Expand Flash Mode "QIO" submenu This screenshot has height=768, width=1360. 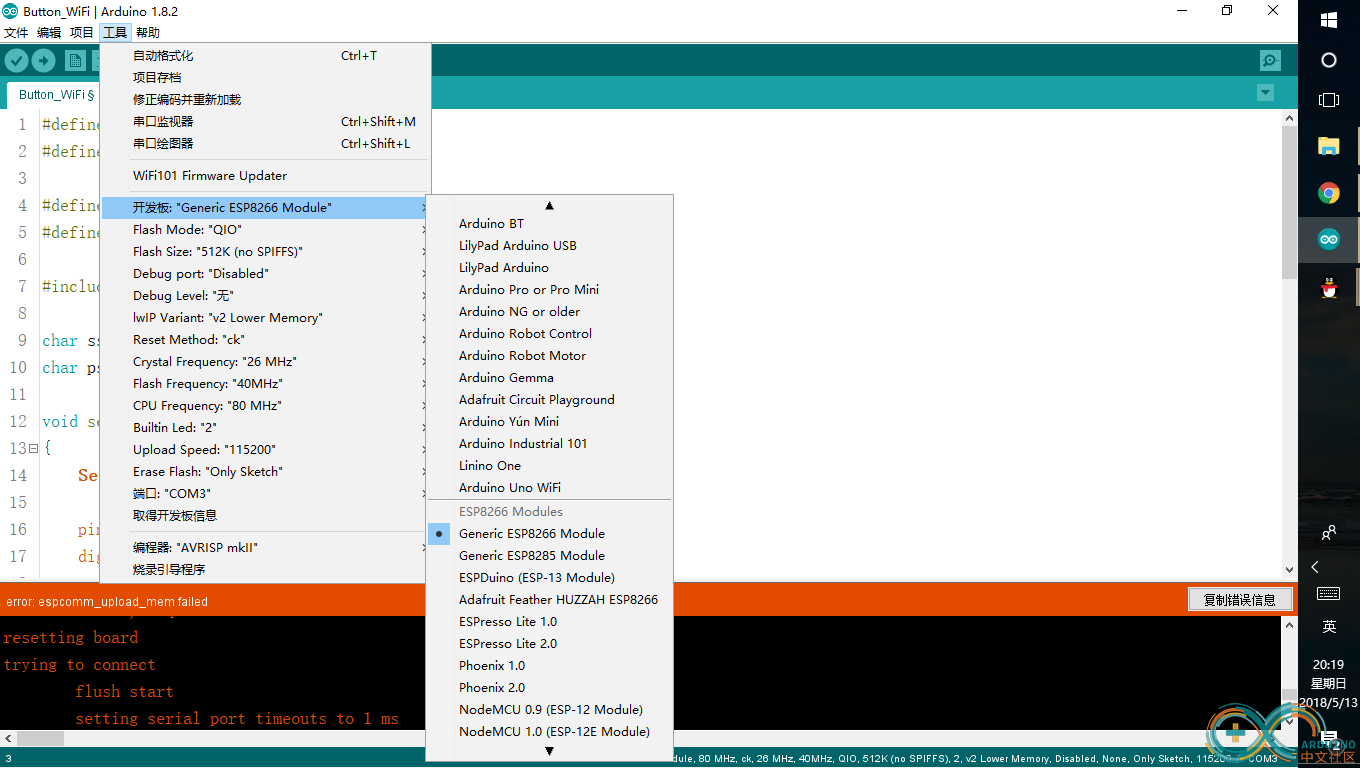[266, 230]
